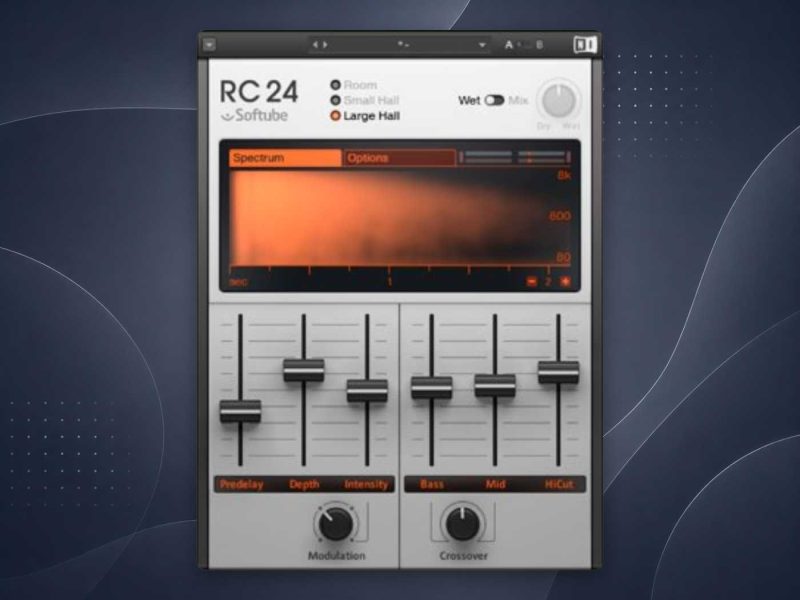Click the 600 frequency label
The width and height of the screenshot is (800, 600).
[x=560, y=216]
